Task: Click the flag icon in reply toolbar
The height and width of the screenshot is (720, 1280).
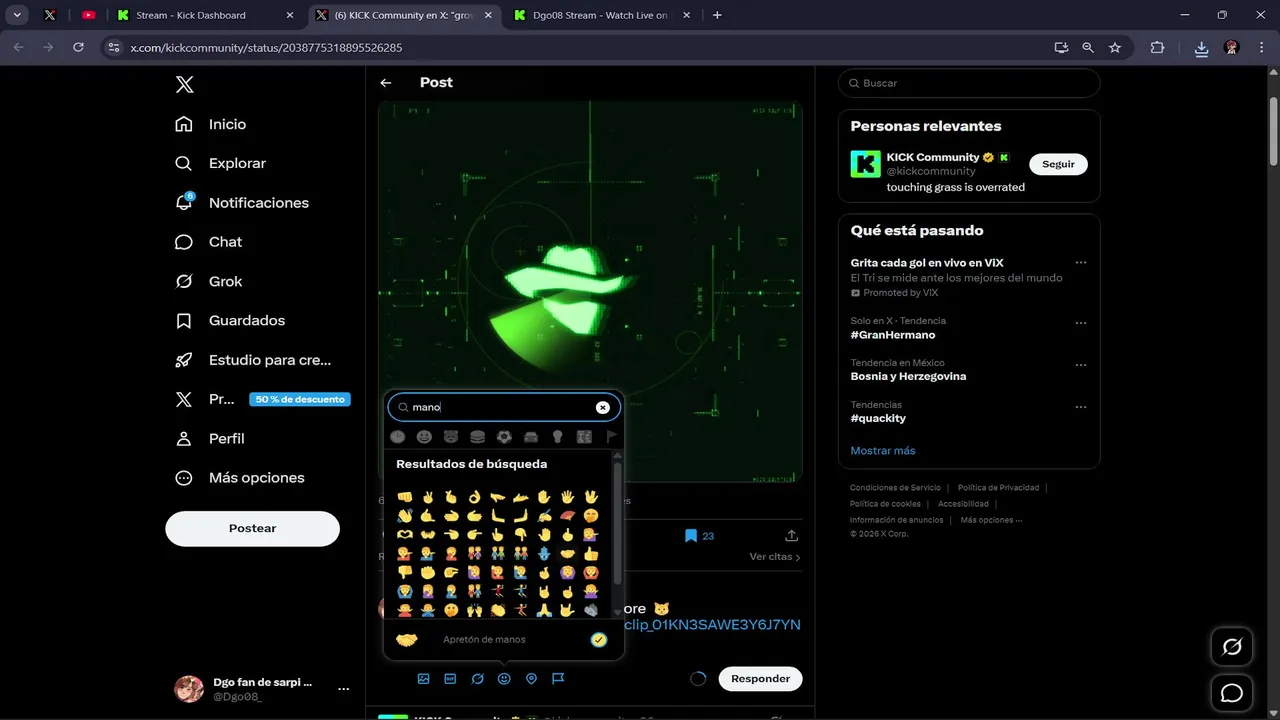Action: pos(558,678)
